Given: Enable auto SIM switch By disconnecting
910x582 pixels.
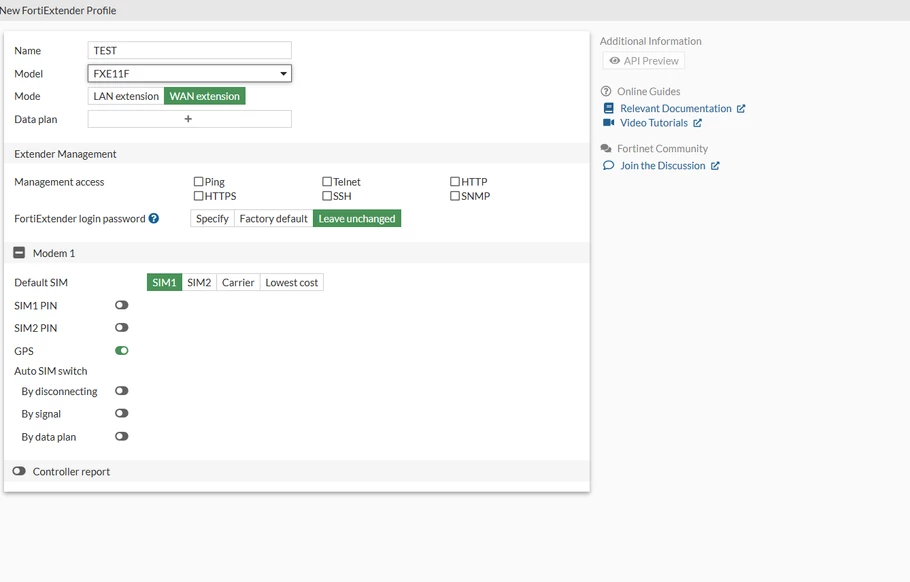Looking at the screenshot, I should tap(121, 391).
